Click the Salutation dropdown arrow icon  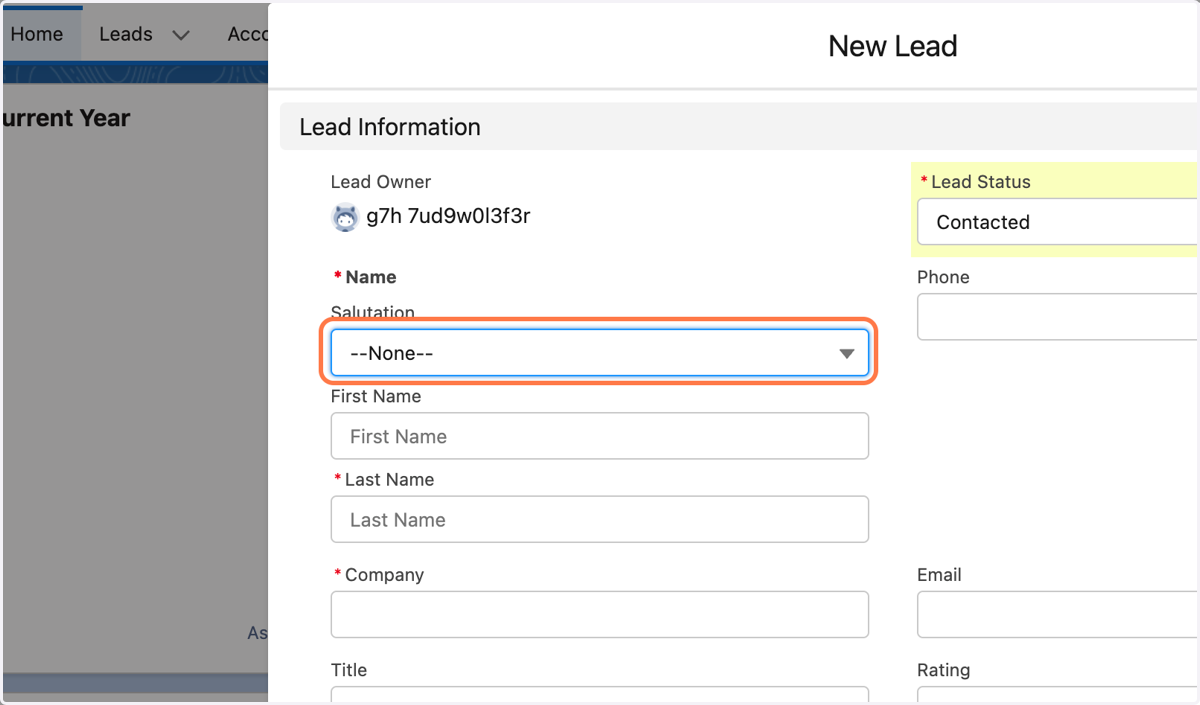847,354
